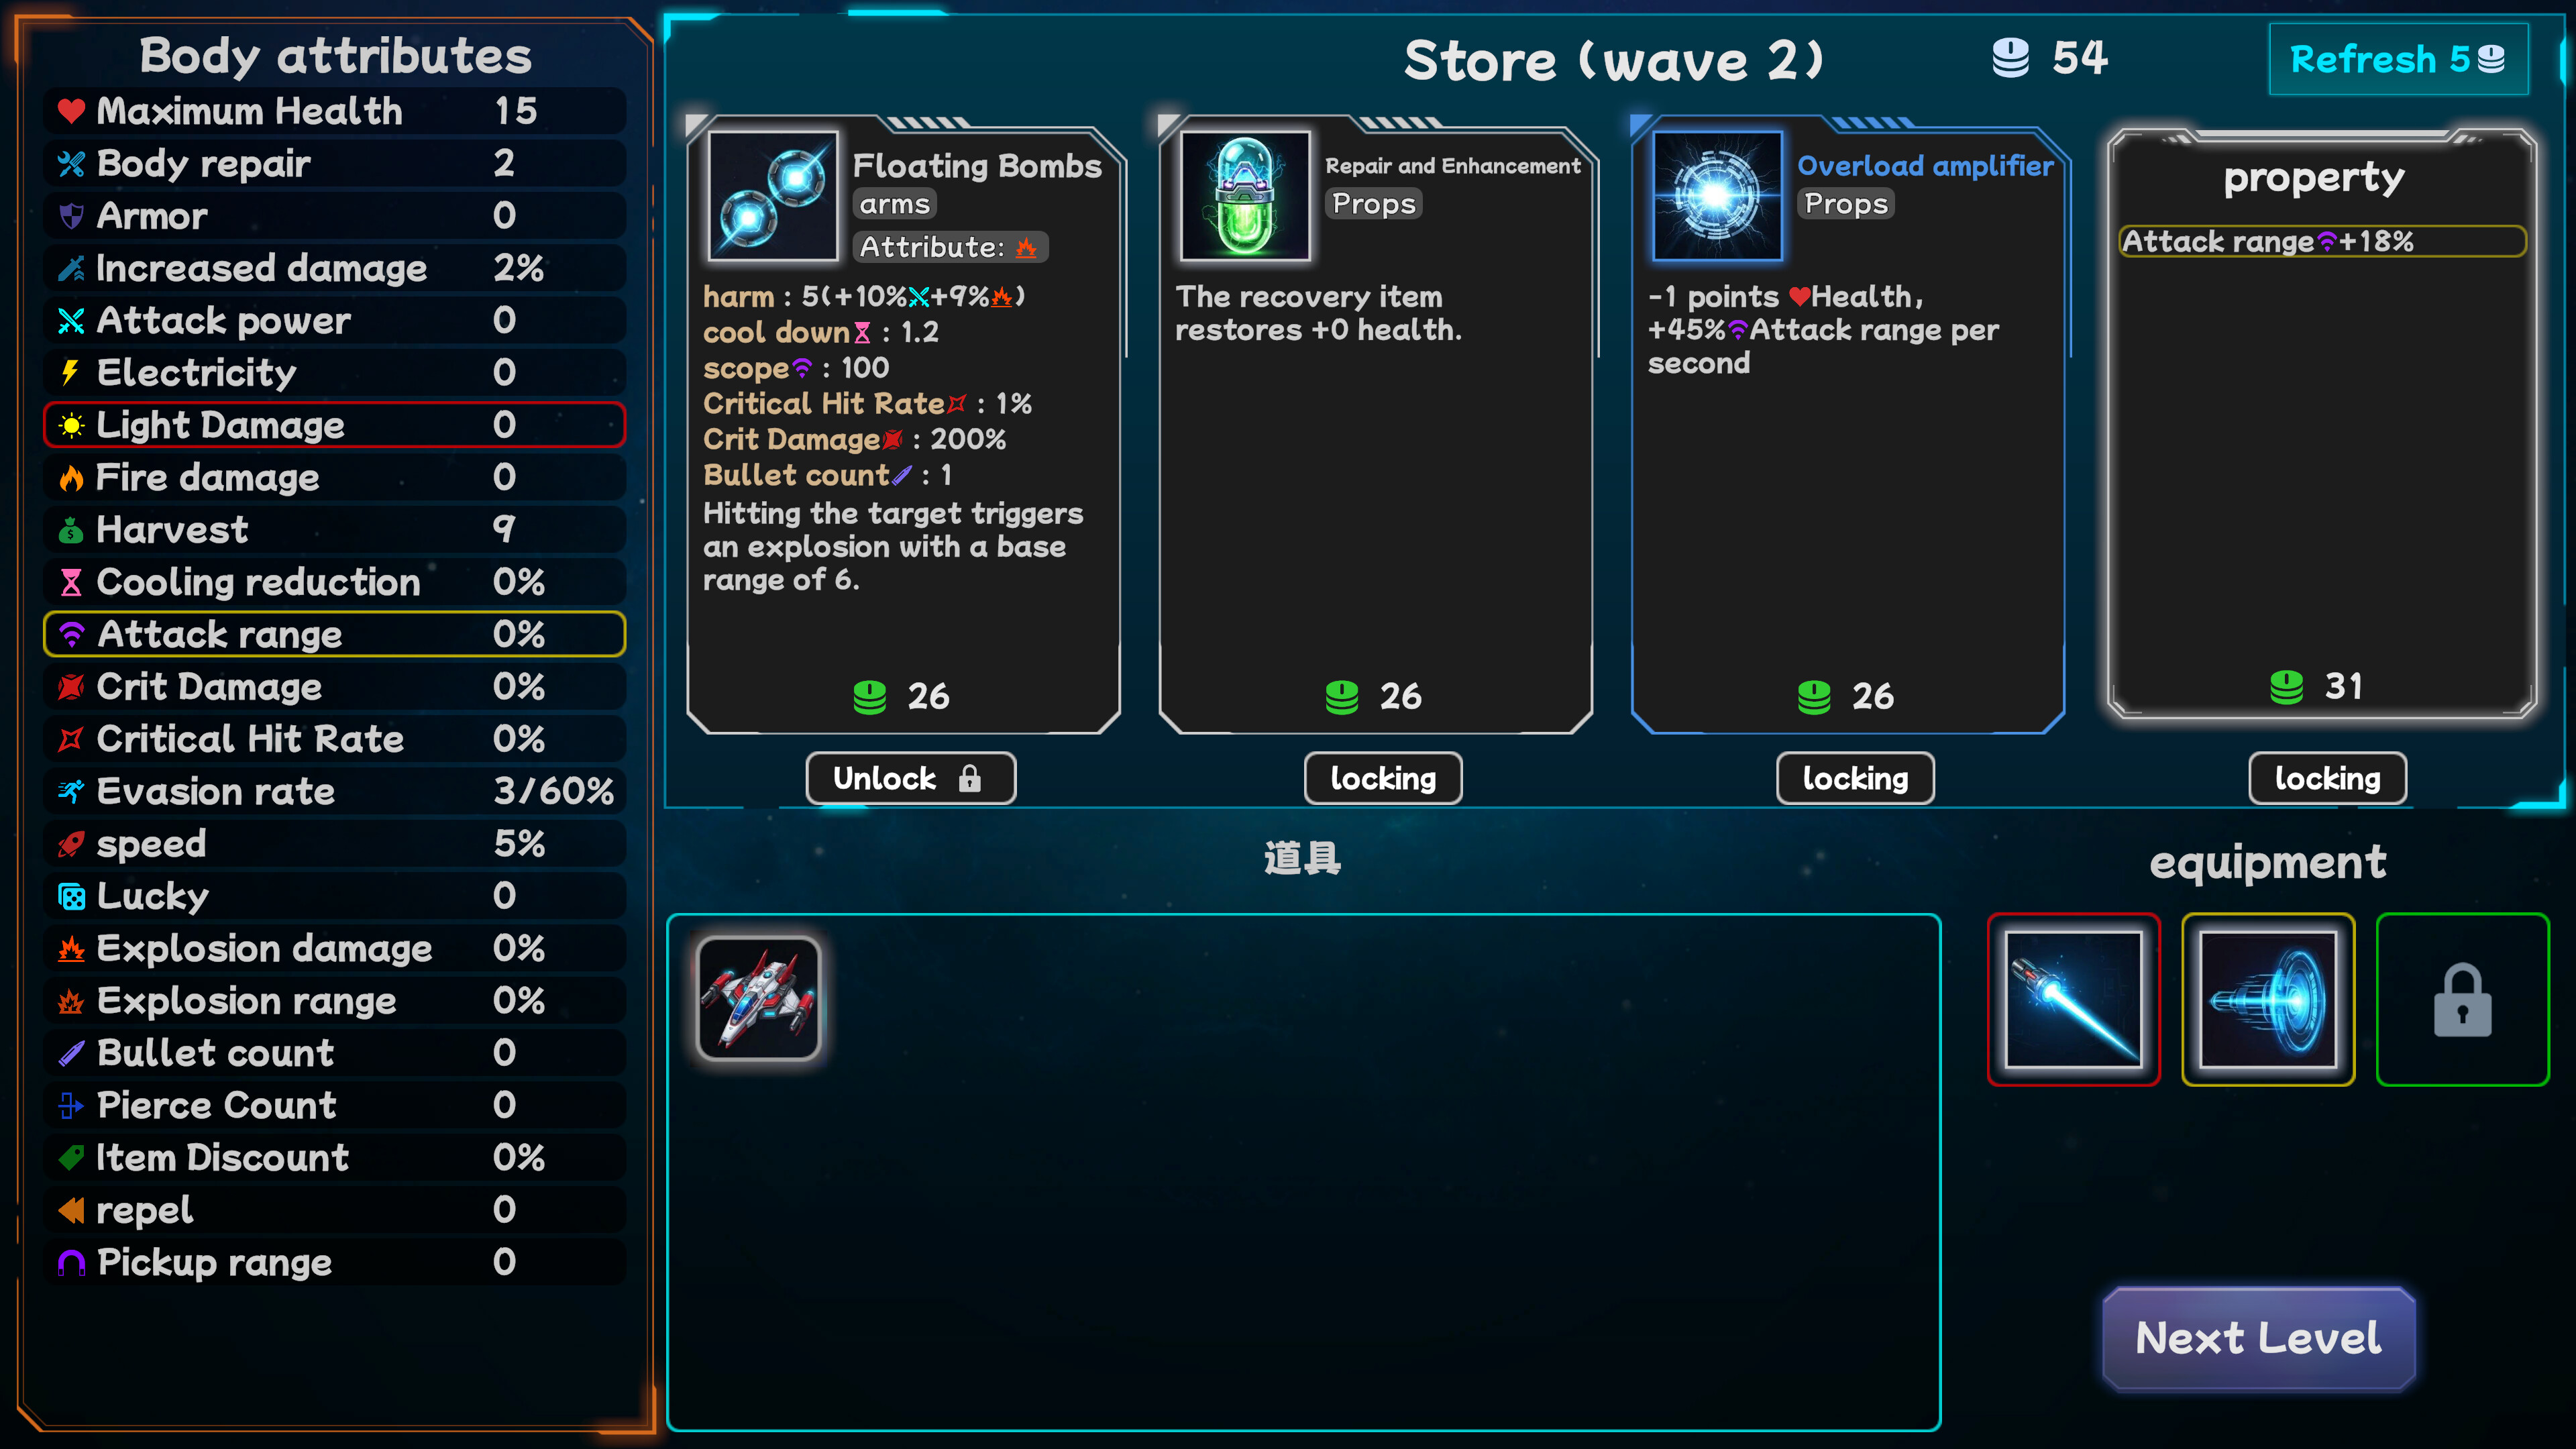Click the coin balance icon showing 54
Screen dimensions: 2576x1449
2010,58
